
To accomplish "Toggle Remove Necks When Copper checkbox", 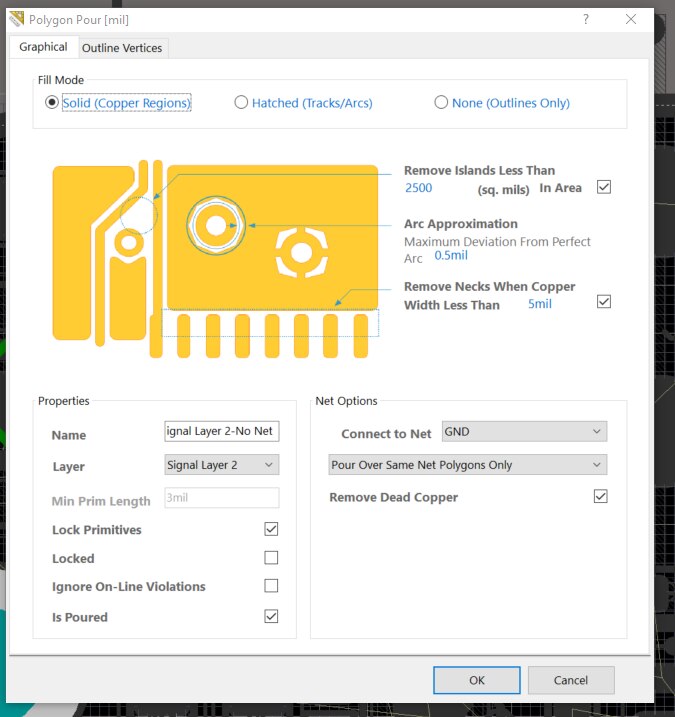I will click(x=603, y=301).
